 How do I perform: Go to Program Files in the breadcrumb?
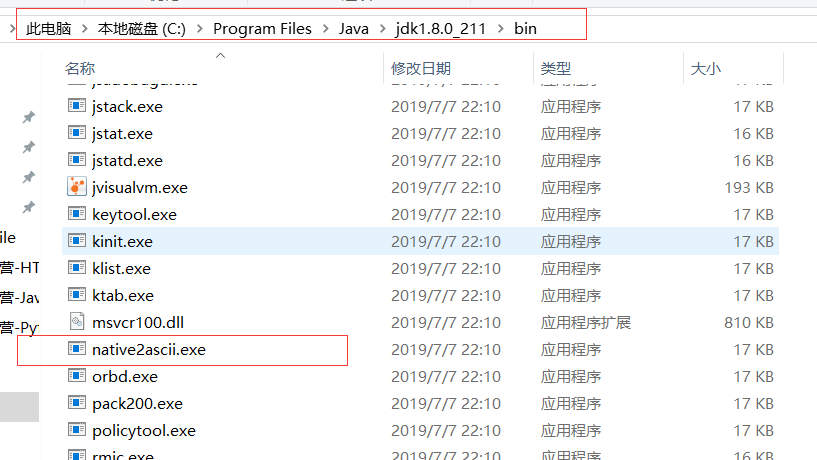[262, 29]
